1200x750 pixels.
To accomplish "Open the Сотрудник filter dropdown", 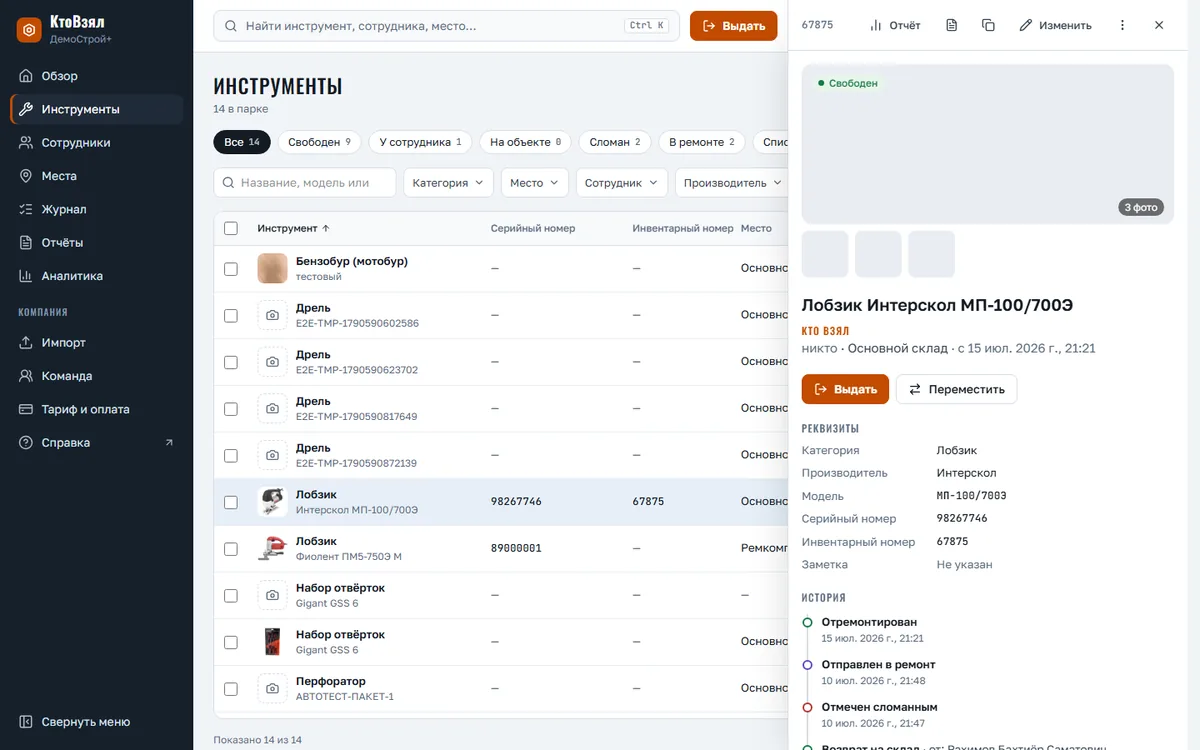I will pos(621,183).
